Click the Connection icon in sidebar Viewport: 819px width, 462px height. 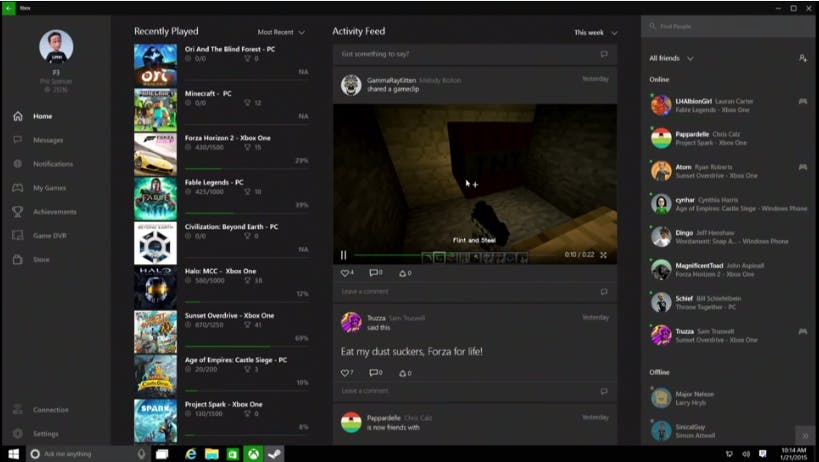[x=18, y=410]
